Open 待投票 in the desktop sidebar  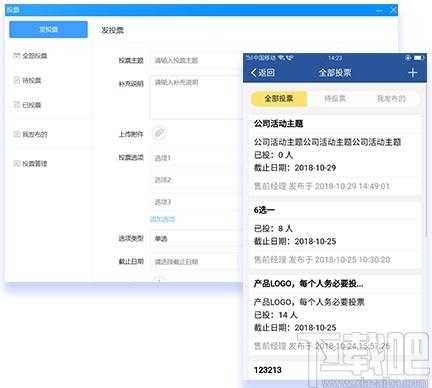tap(31, 80)
